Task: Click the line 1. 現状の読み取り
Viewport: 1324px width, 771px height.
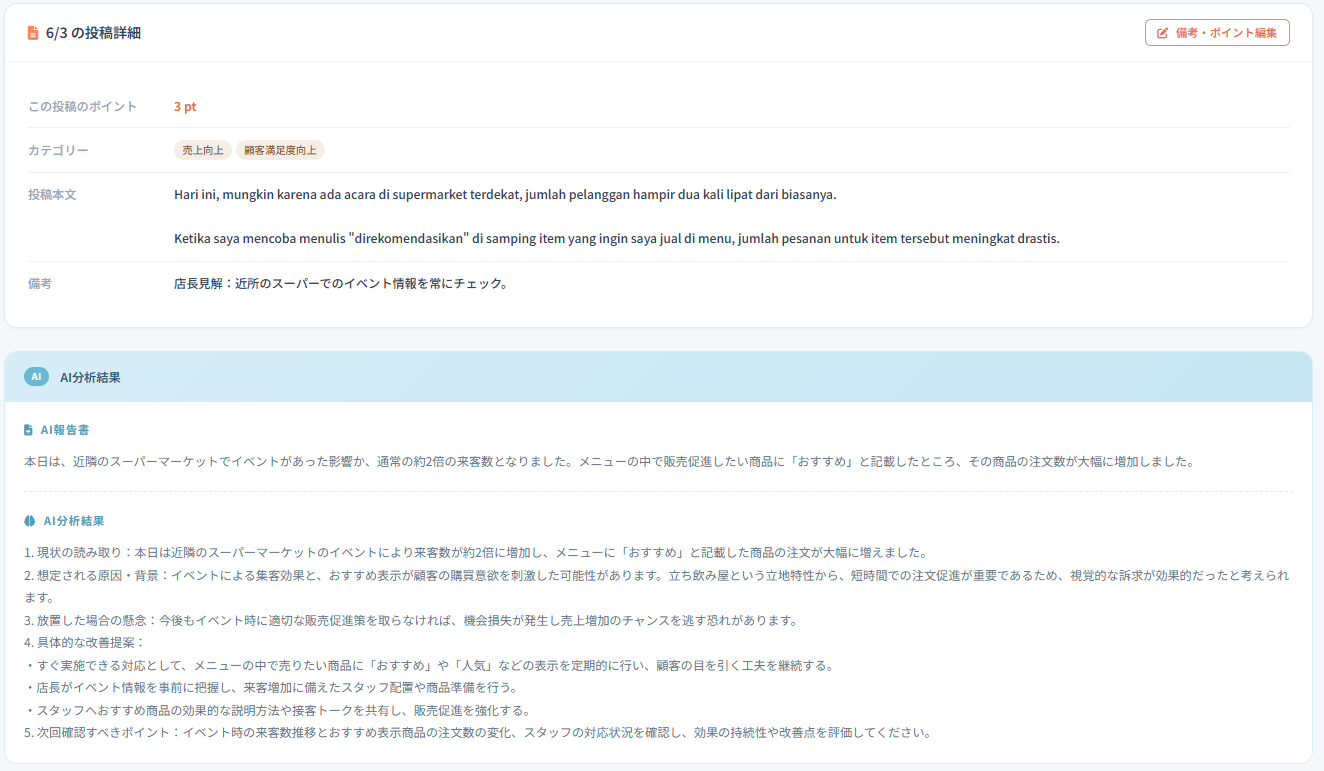Action: (477, 553)
